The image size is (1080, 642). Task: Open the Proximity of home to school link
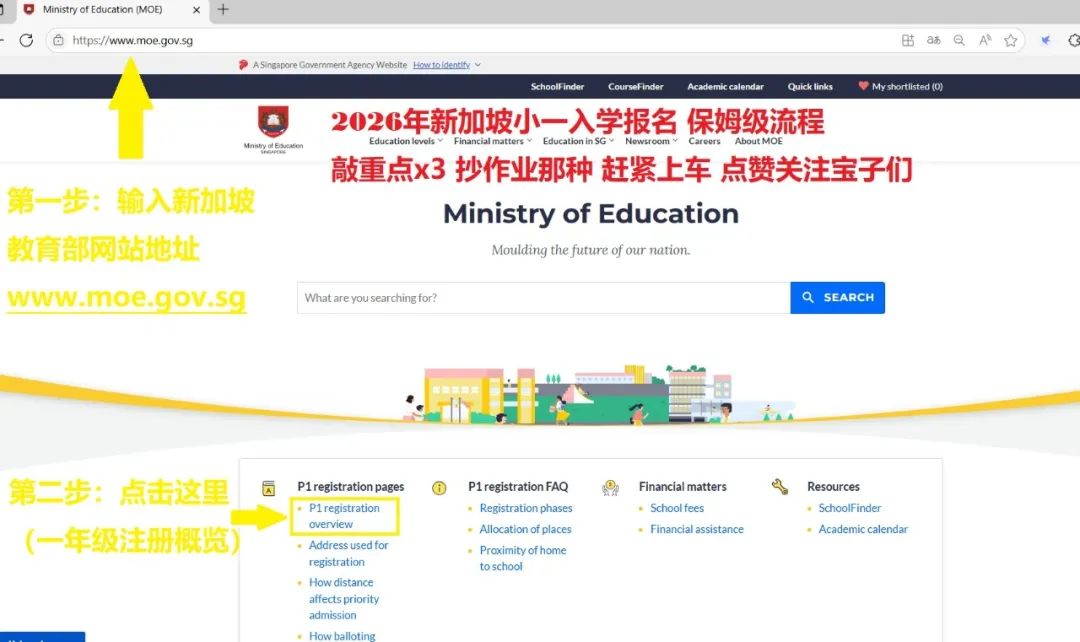tap(523, 558)
